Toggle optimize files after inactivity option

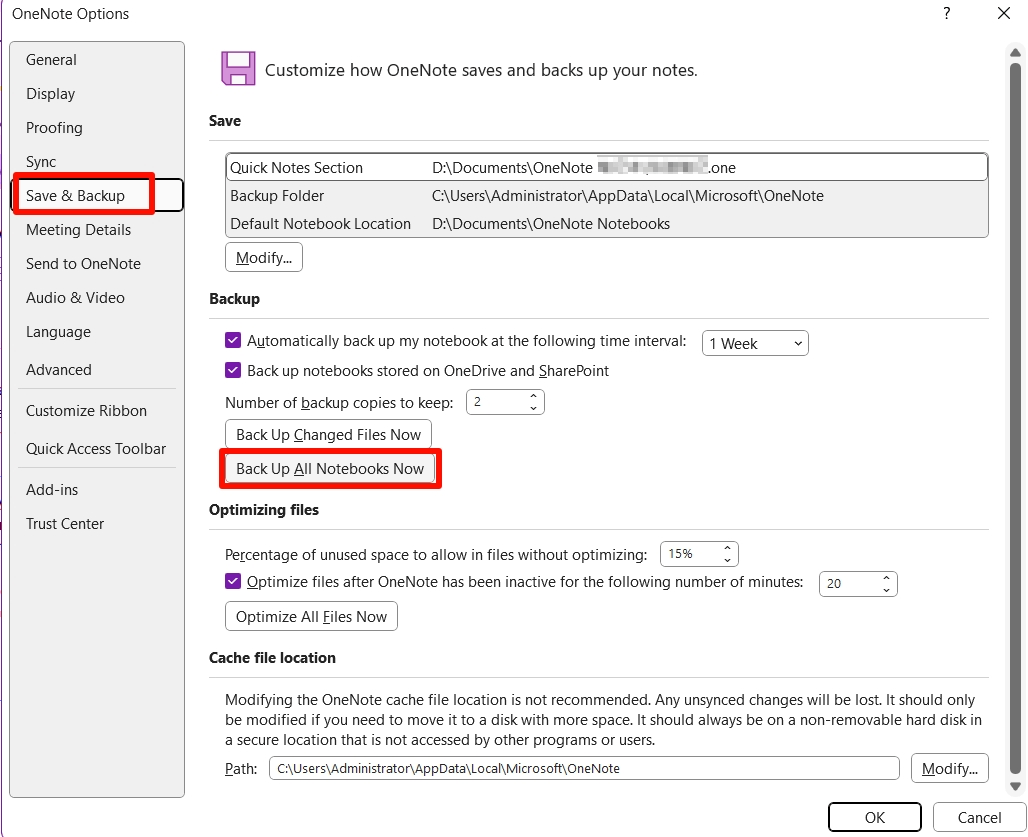click(x=232, y=580)
